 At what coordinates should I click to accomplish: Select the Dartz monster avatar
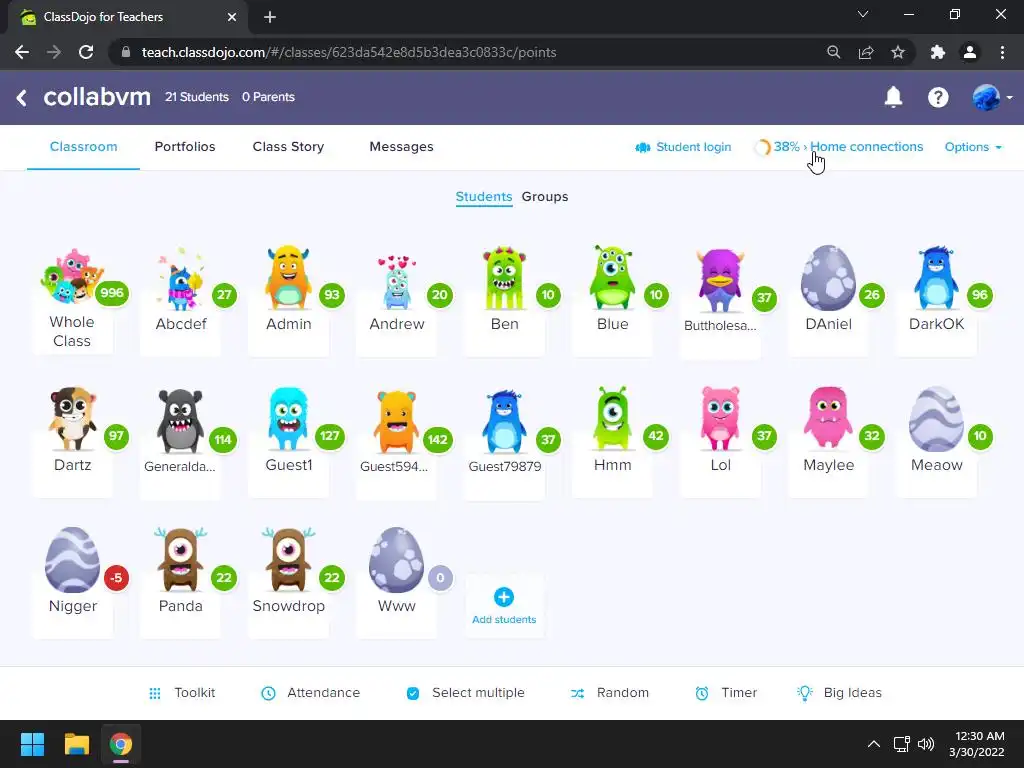pyautogui.click(x=72, y=419)
